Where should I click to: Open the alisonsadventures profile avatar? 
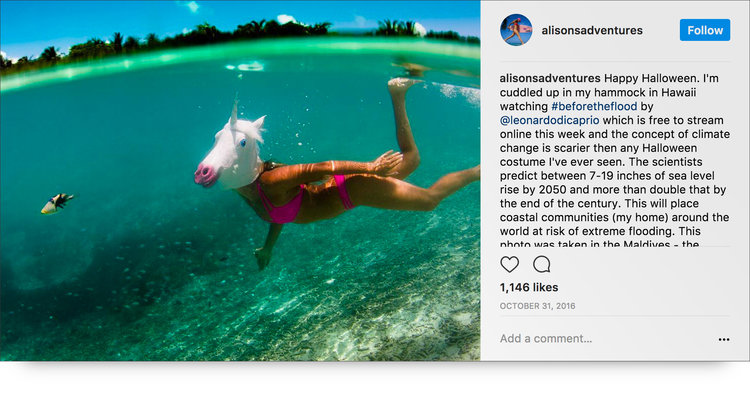pyautogui.click(x=516, y=30)
